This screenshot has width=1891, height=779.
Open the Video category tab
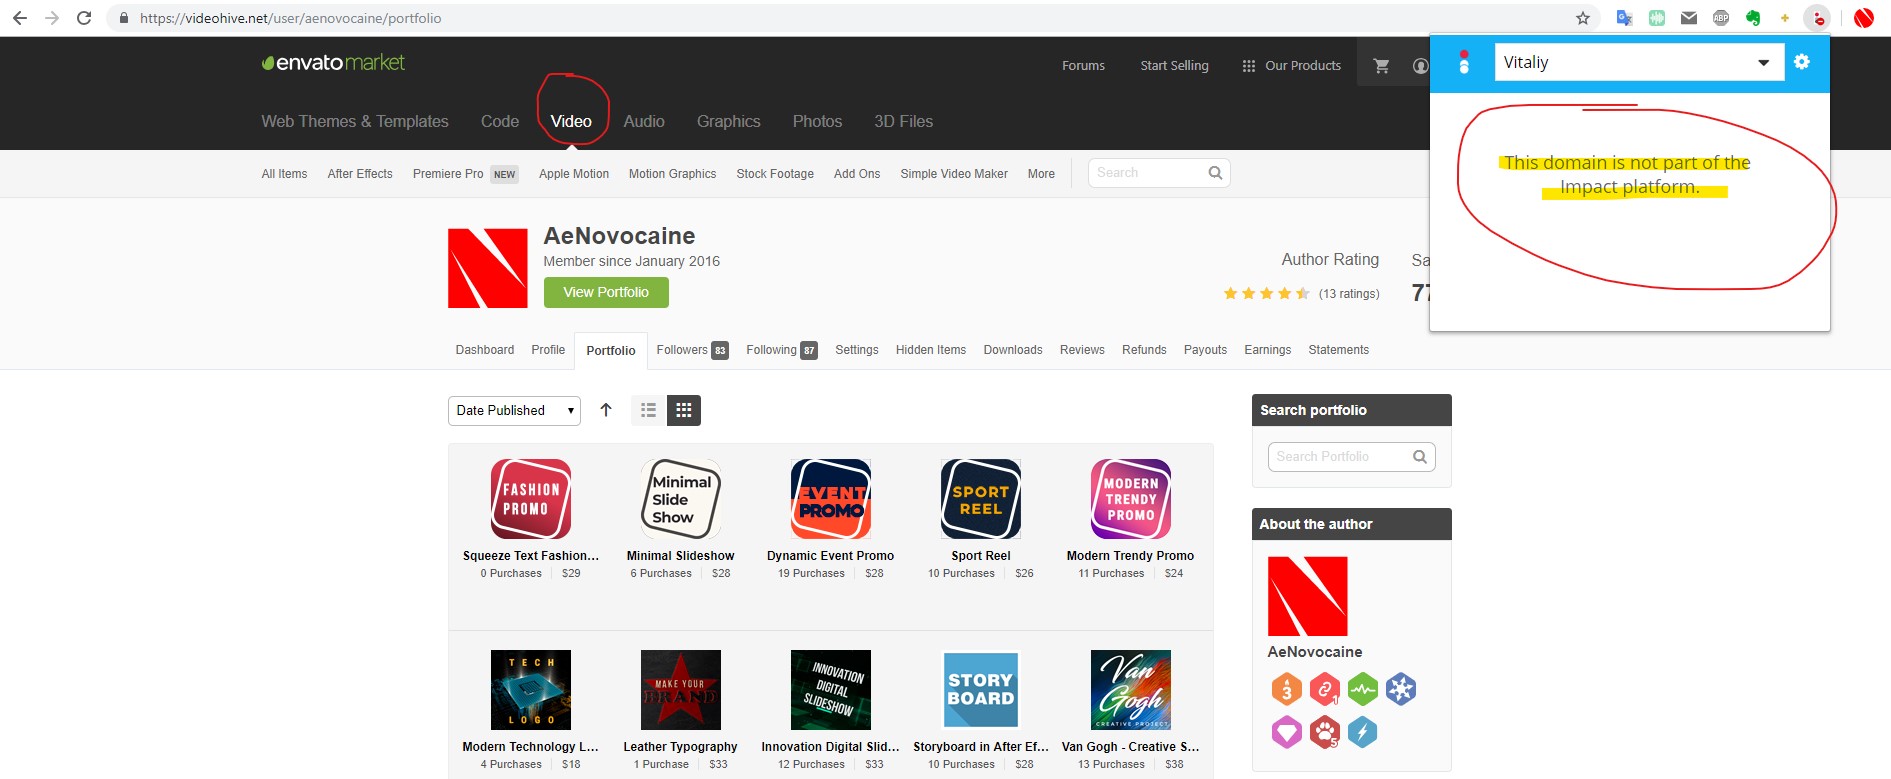[x=571, y=121]
